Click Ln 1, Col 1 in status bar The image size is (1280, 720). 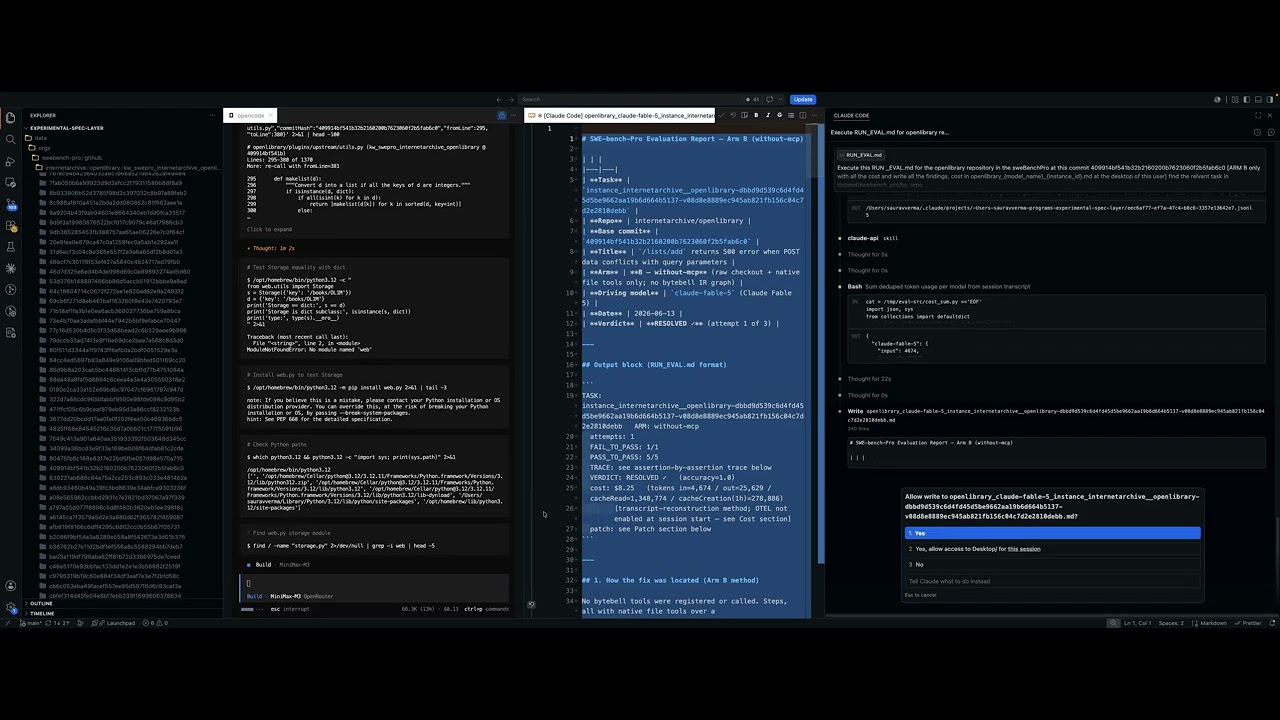(x=1138, y=623)
